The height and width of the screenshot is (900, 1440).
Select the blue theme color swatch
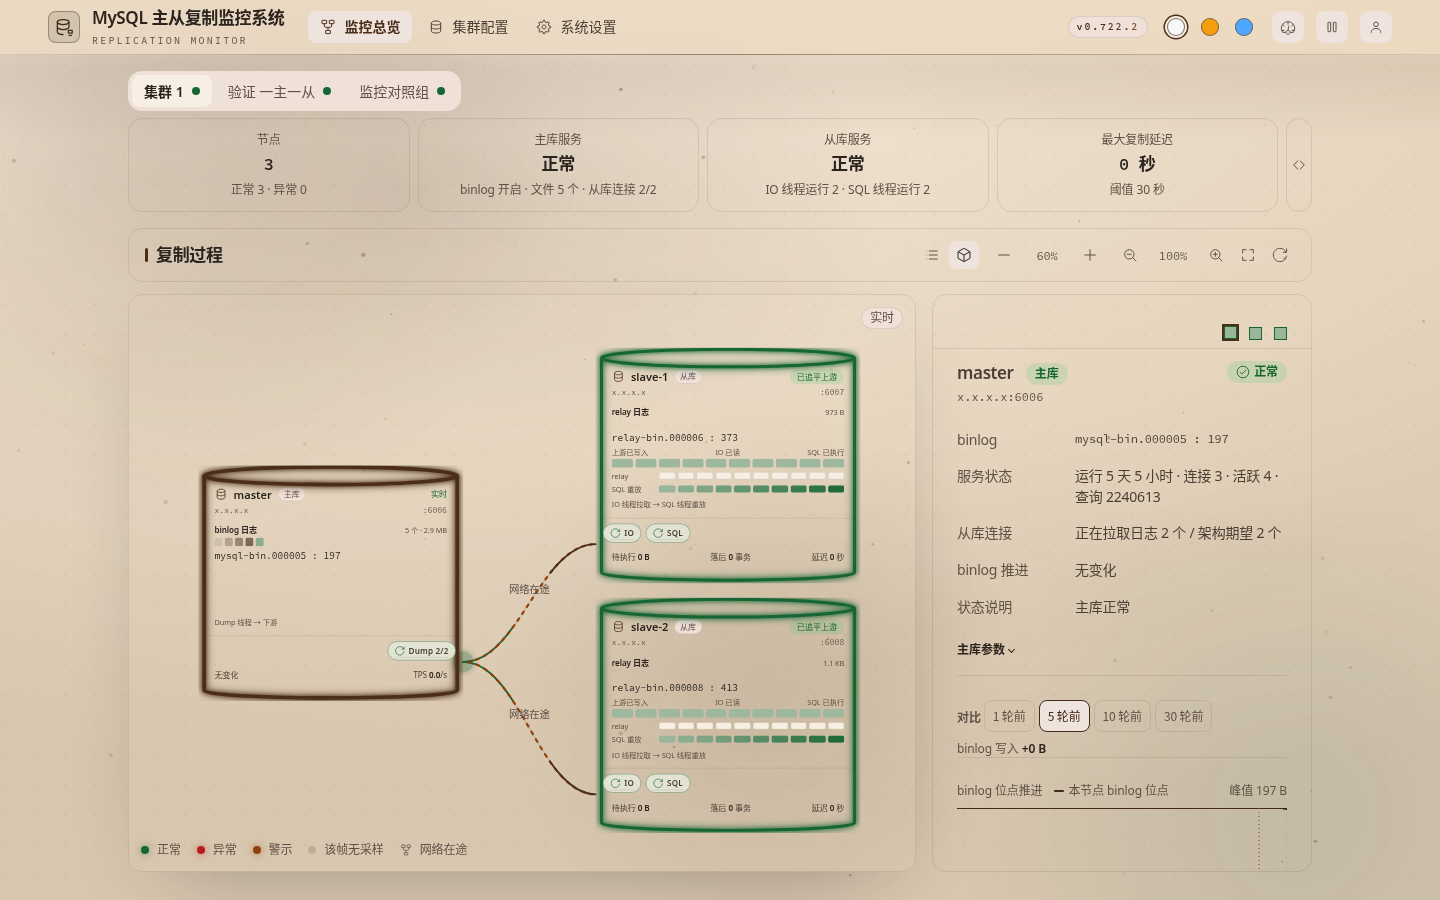click(x=1244, y=27)
